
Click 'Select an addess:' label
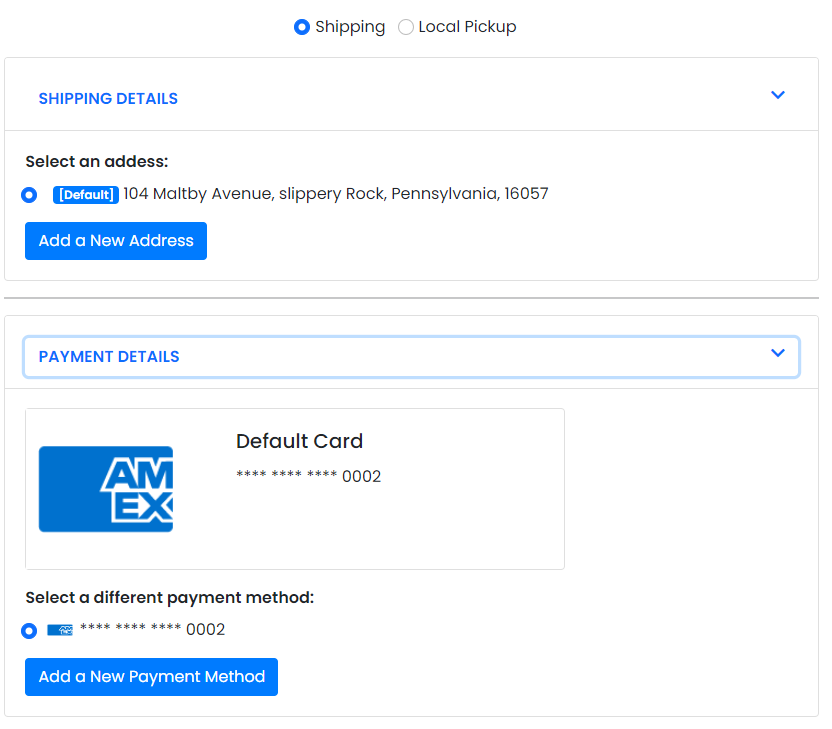[x=97, y=161]
